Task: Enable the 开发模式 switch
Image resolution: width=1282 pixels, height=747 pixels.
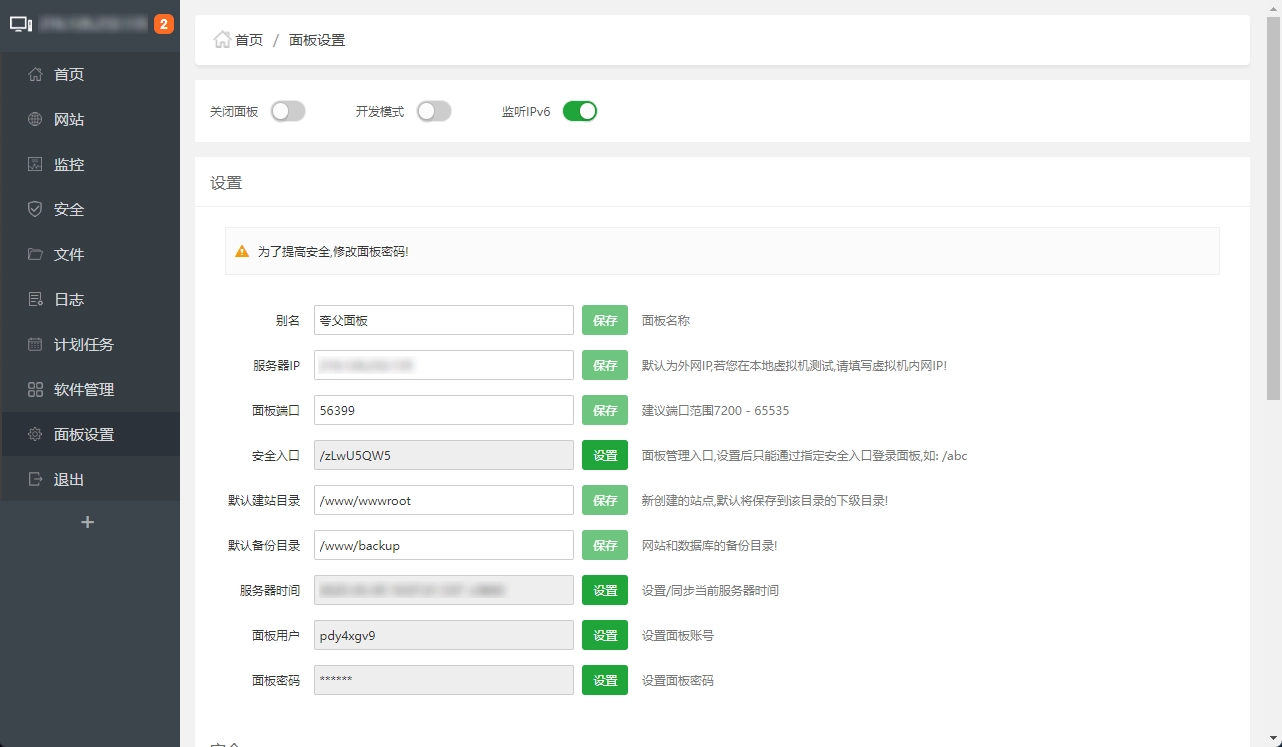Action: coord(434,111)
